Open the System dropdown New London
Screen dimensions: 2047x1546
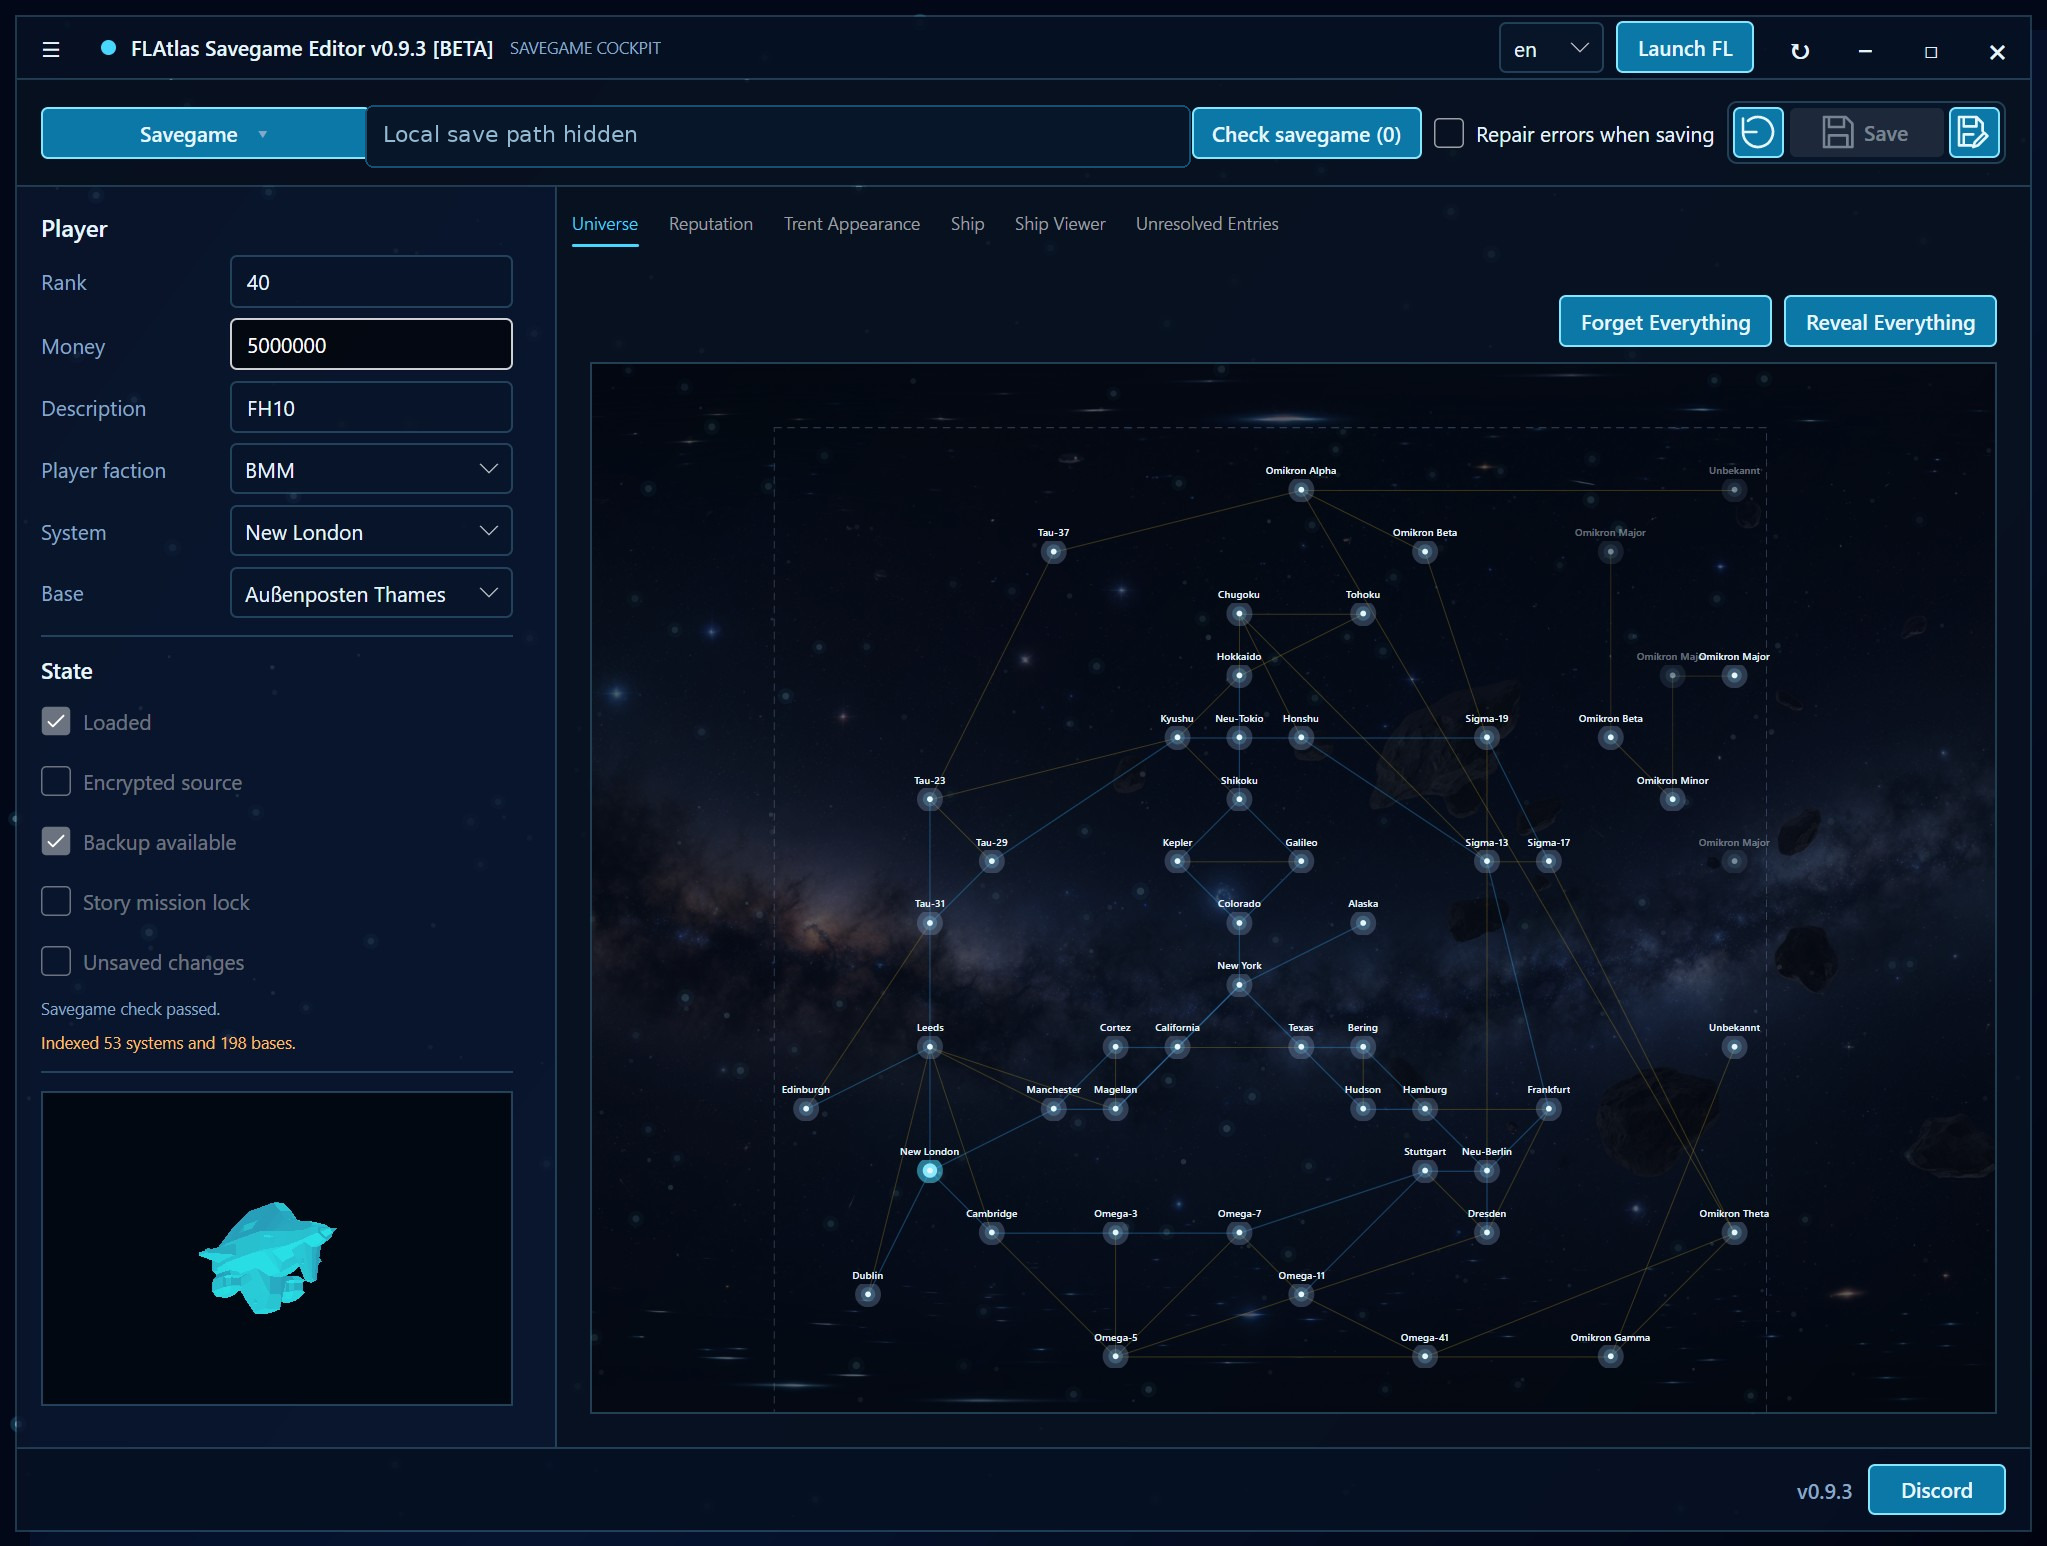(x=371, y=531)
